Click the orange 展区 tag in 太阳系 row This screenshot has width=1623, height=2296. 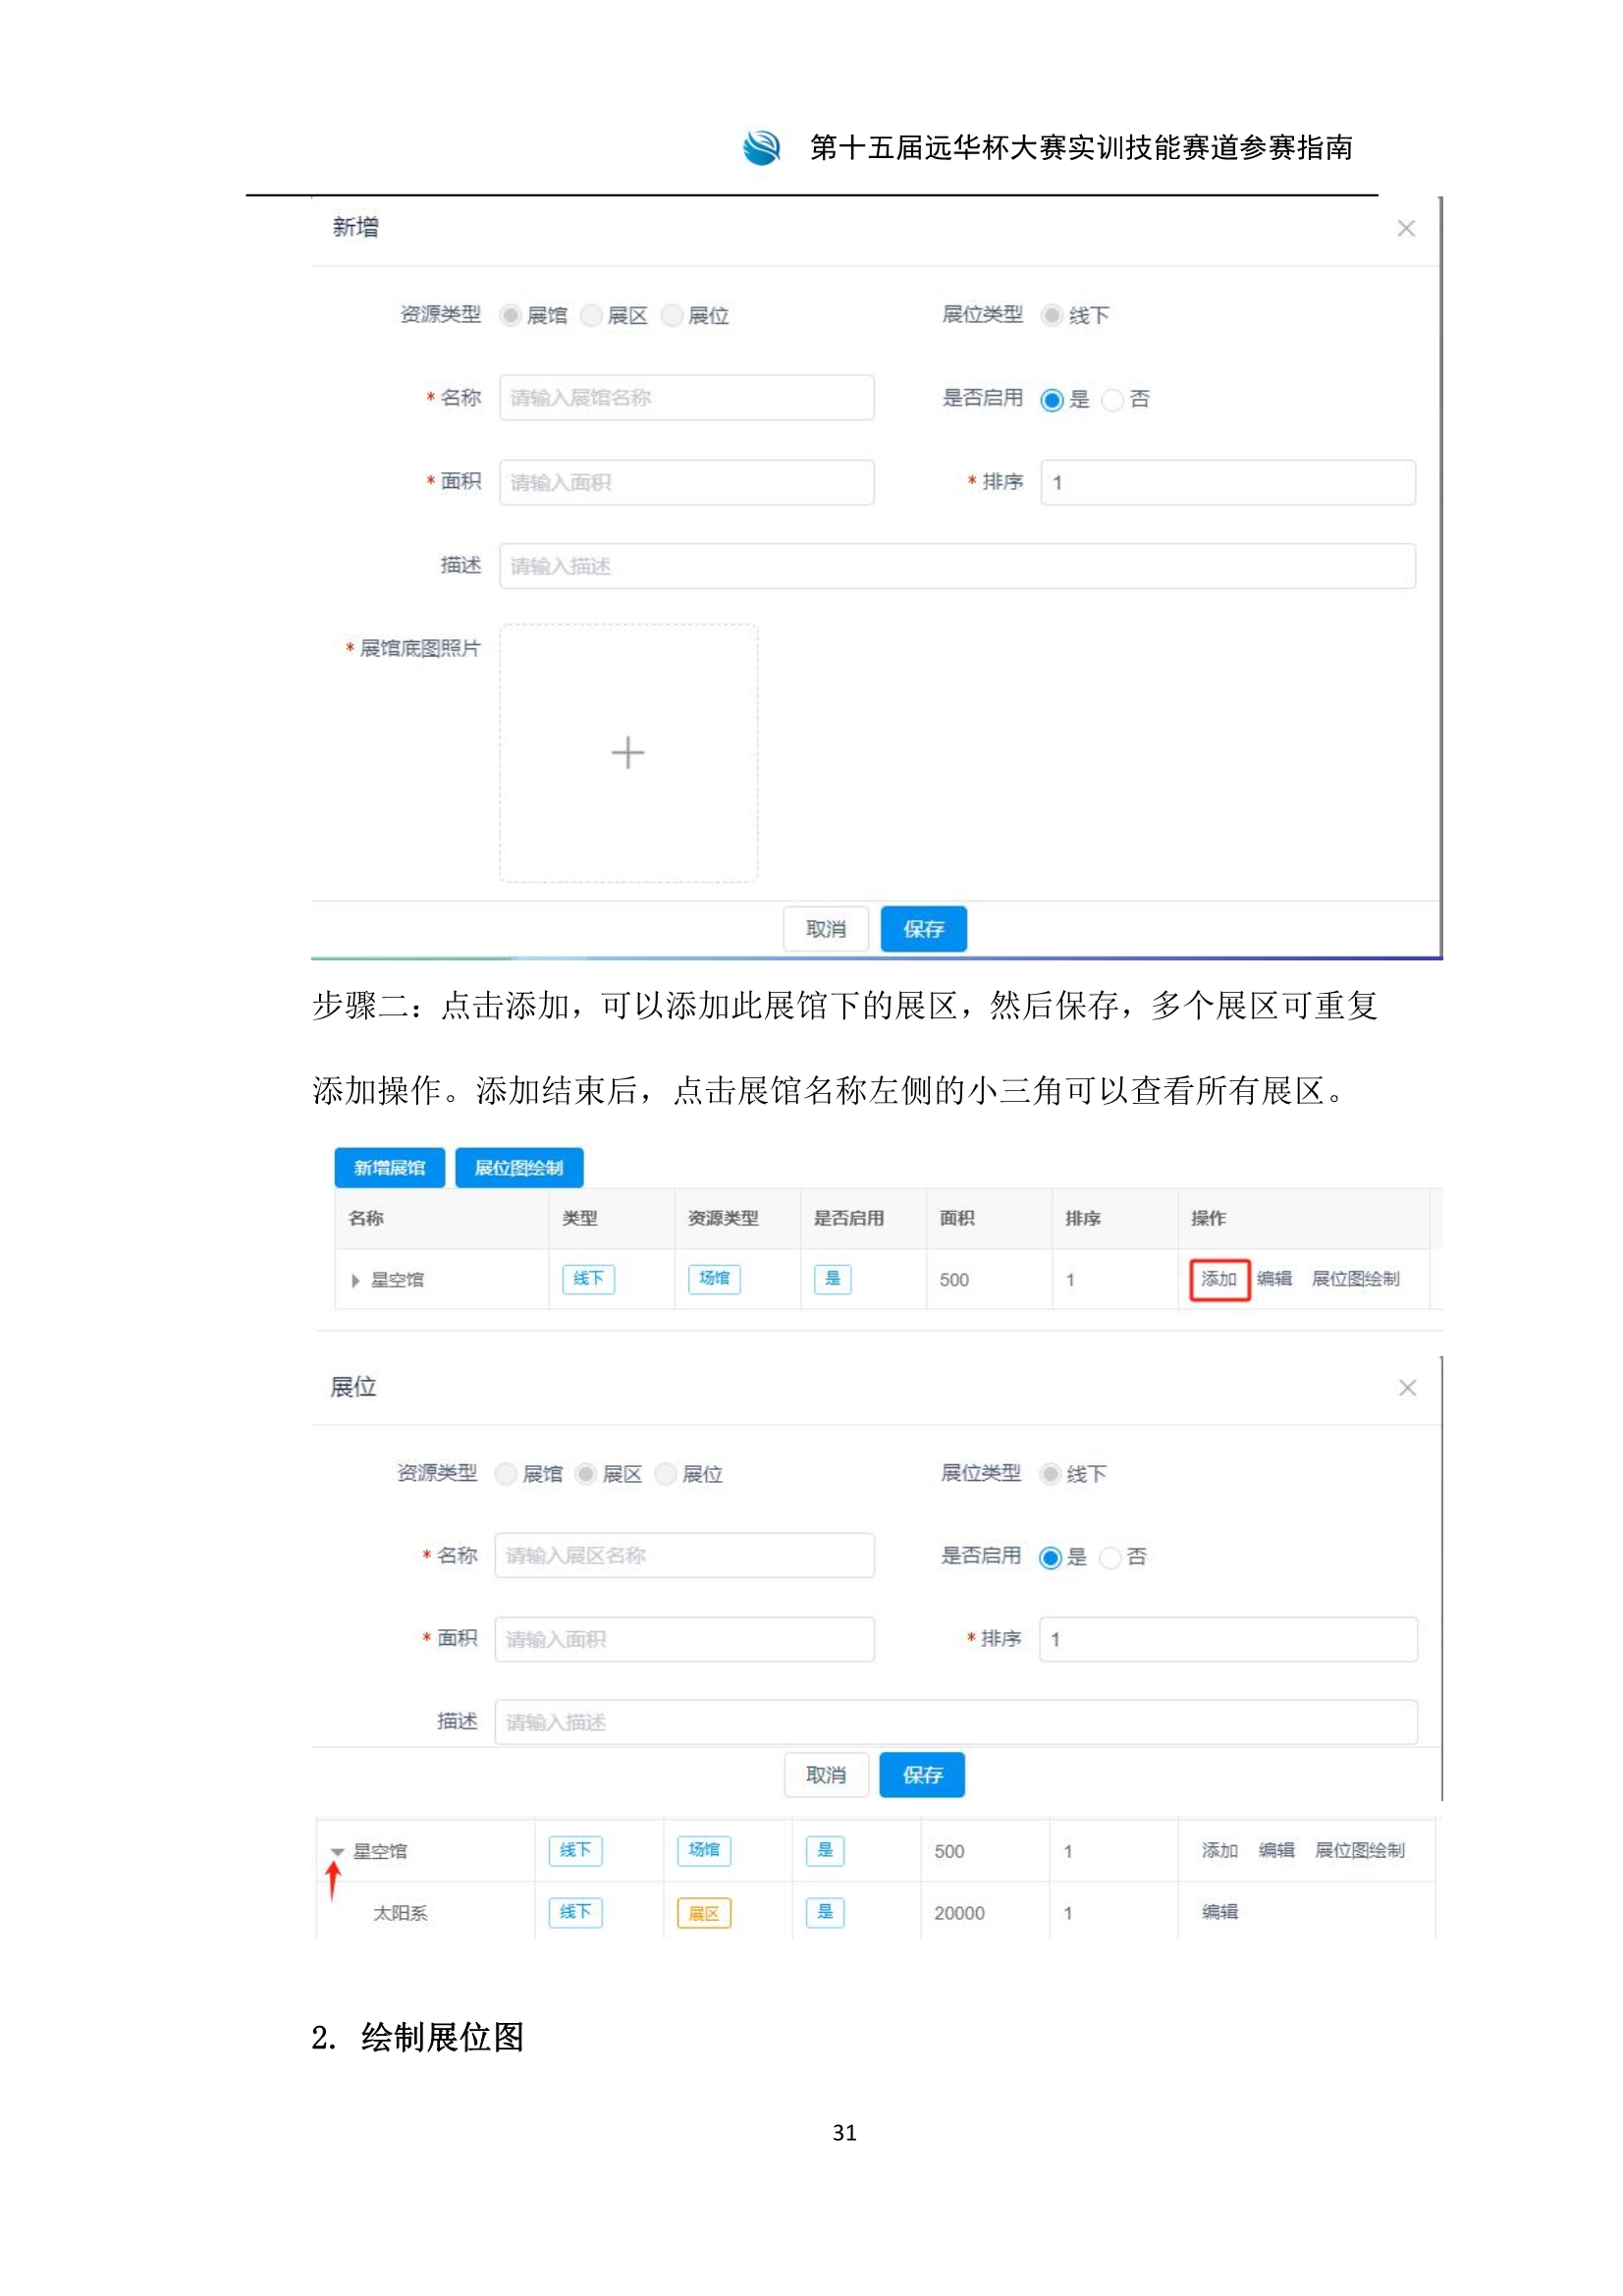pyautogui.click(x=704, y=1913)
